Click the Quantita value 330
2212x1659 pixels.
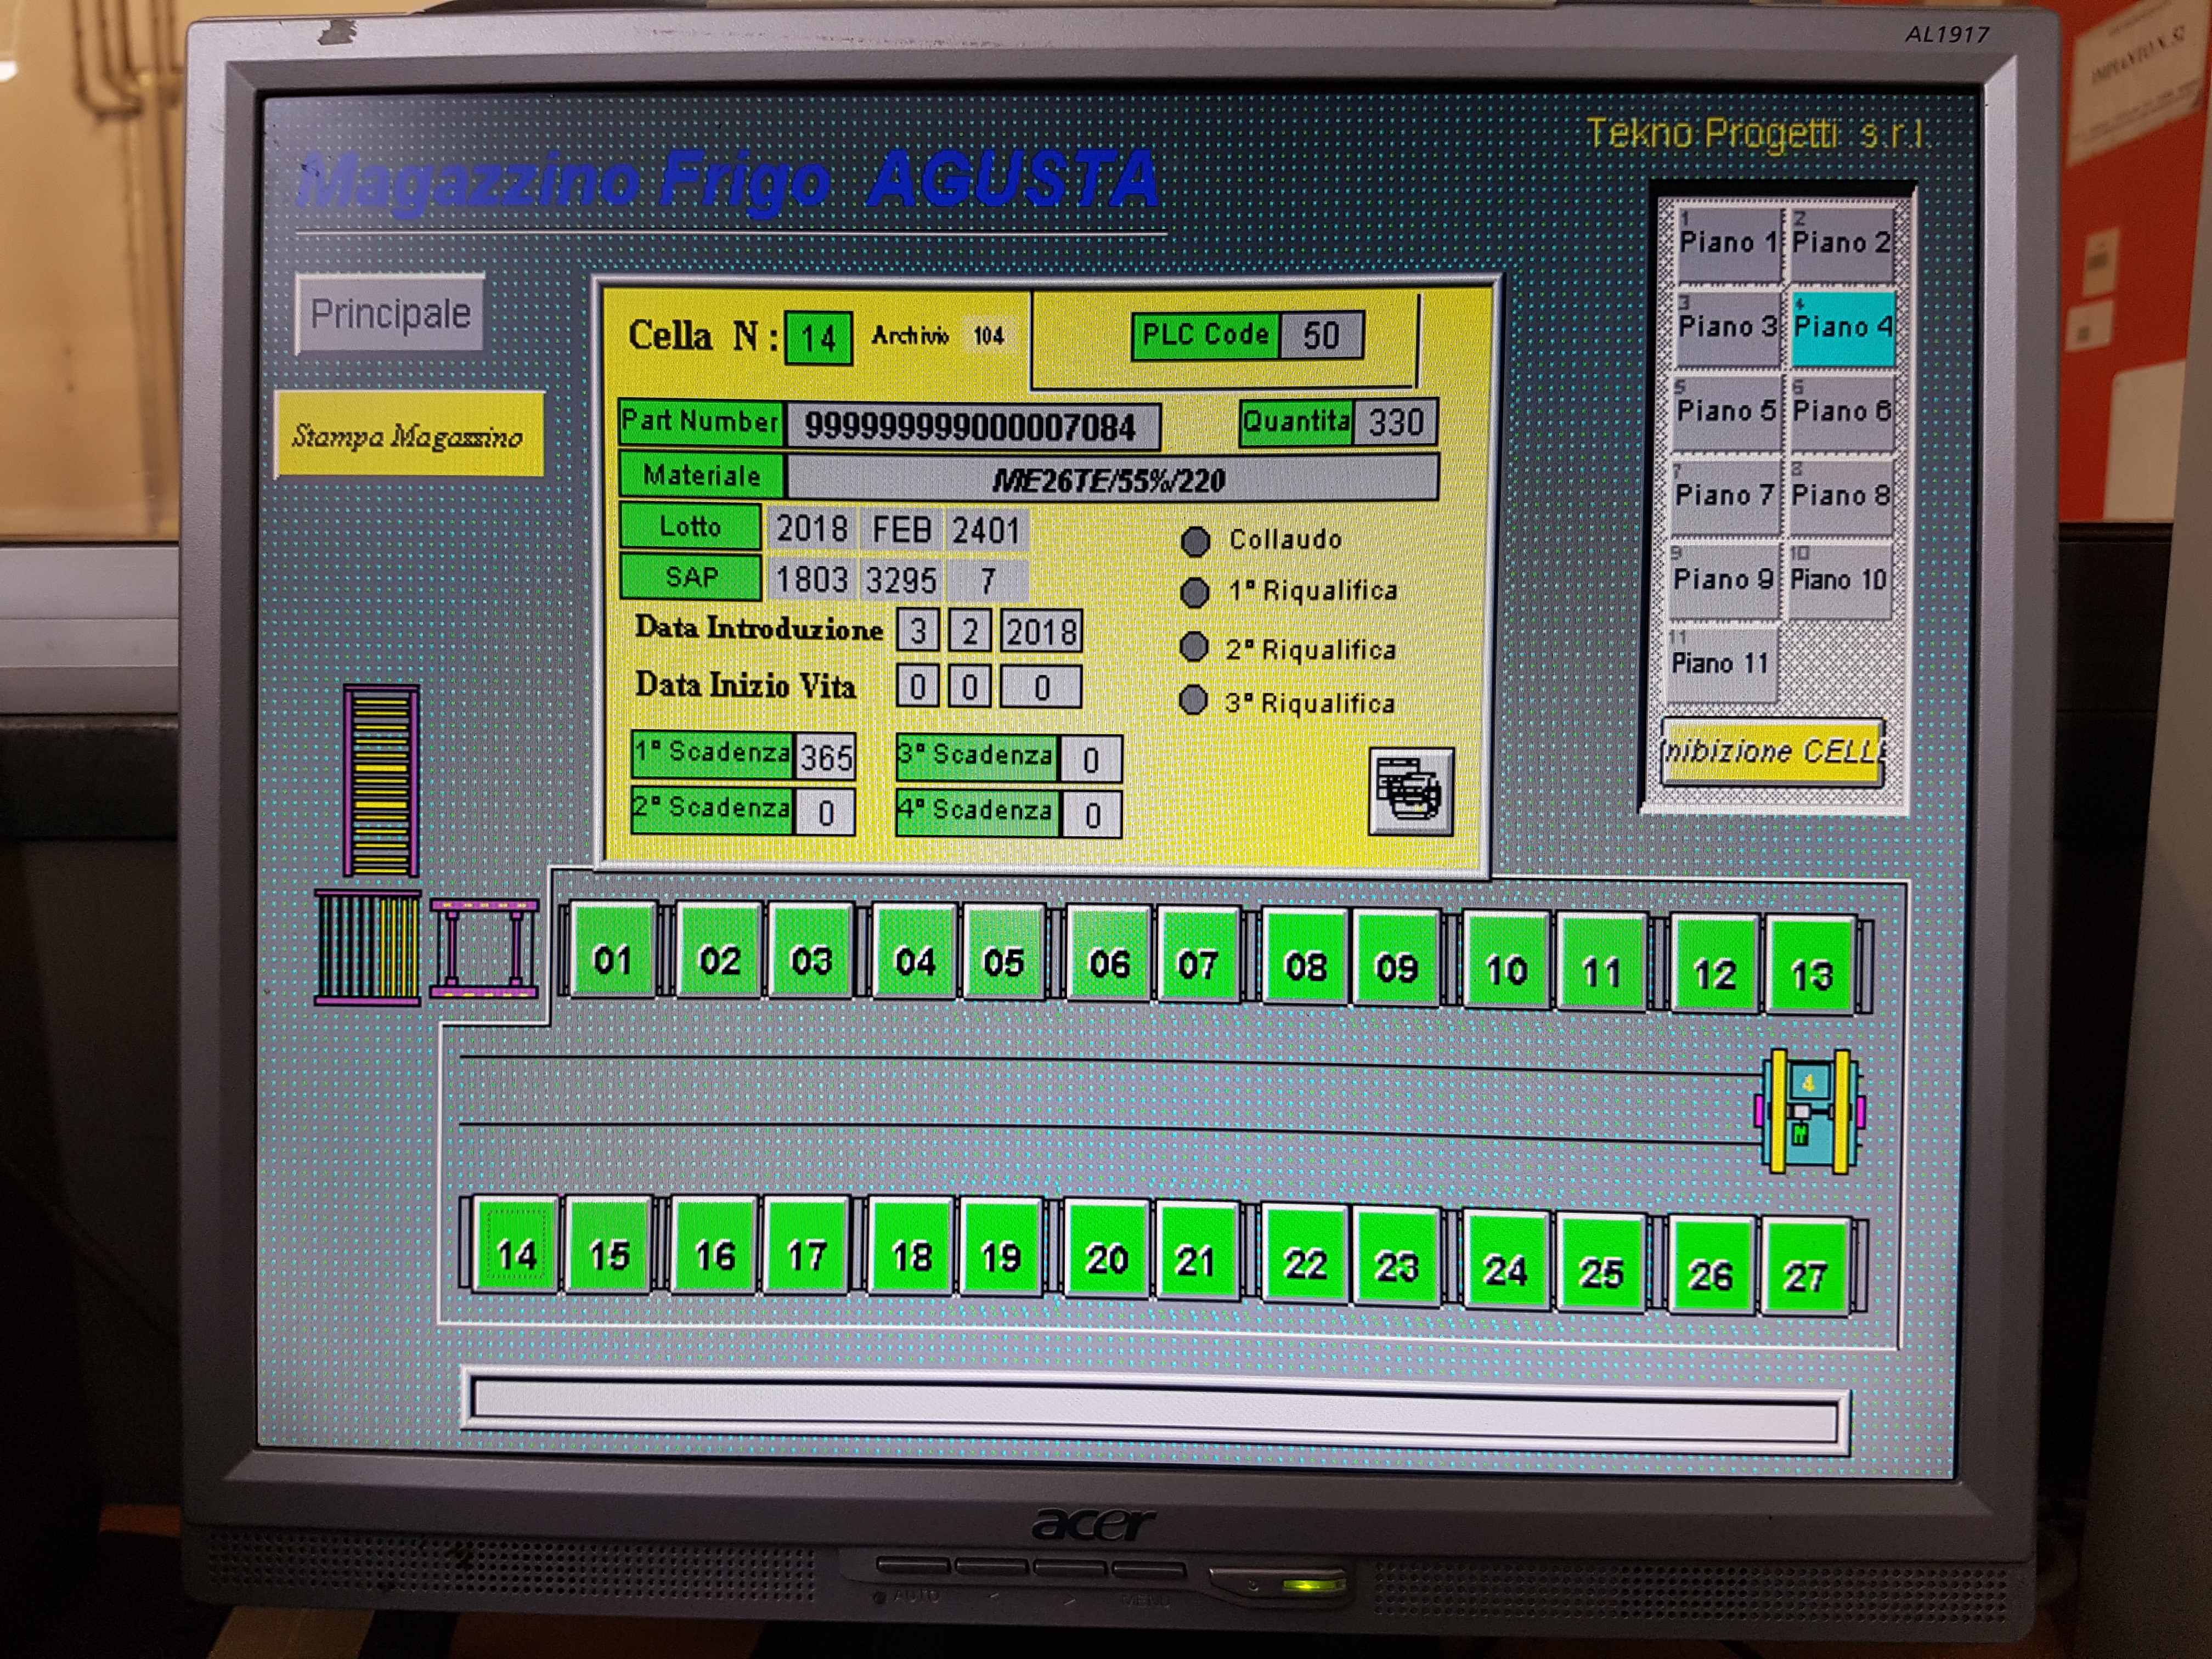(x=1395, y=422)
